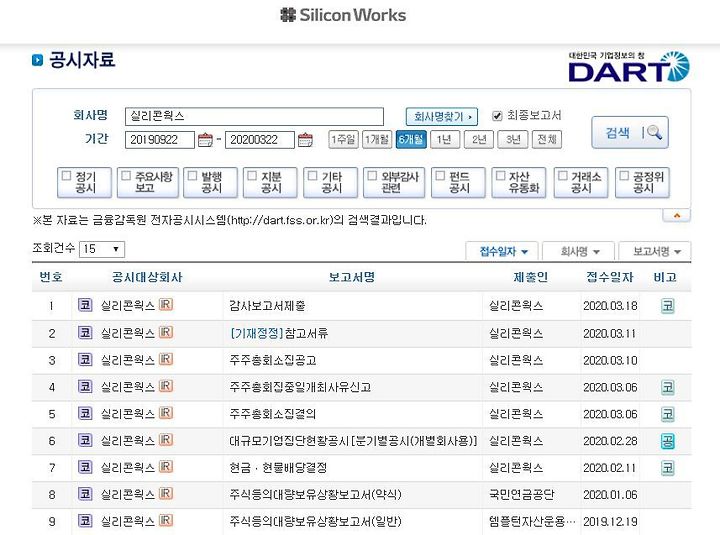720x535 pixels.
Task: Check the 자산유동화 filter
Action: click(501, 176)
